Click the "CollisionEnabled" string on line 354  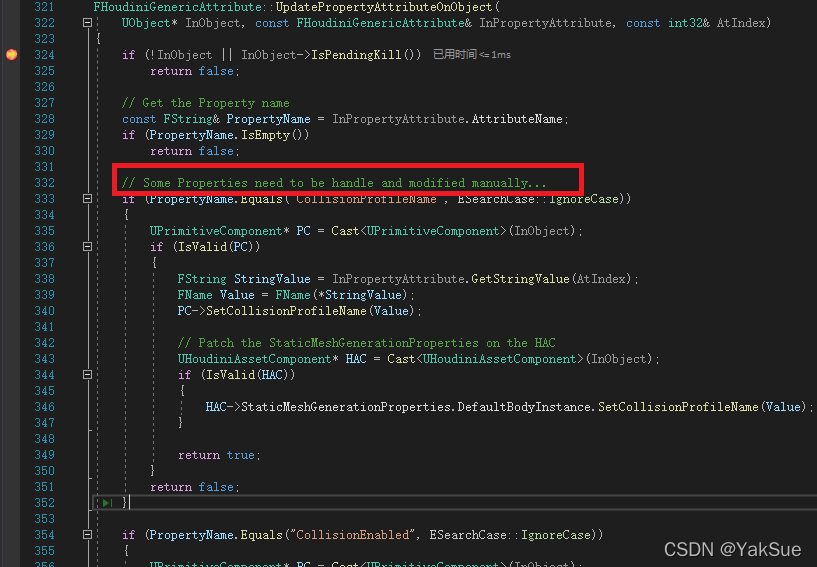coord(353,535)
